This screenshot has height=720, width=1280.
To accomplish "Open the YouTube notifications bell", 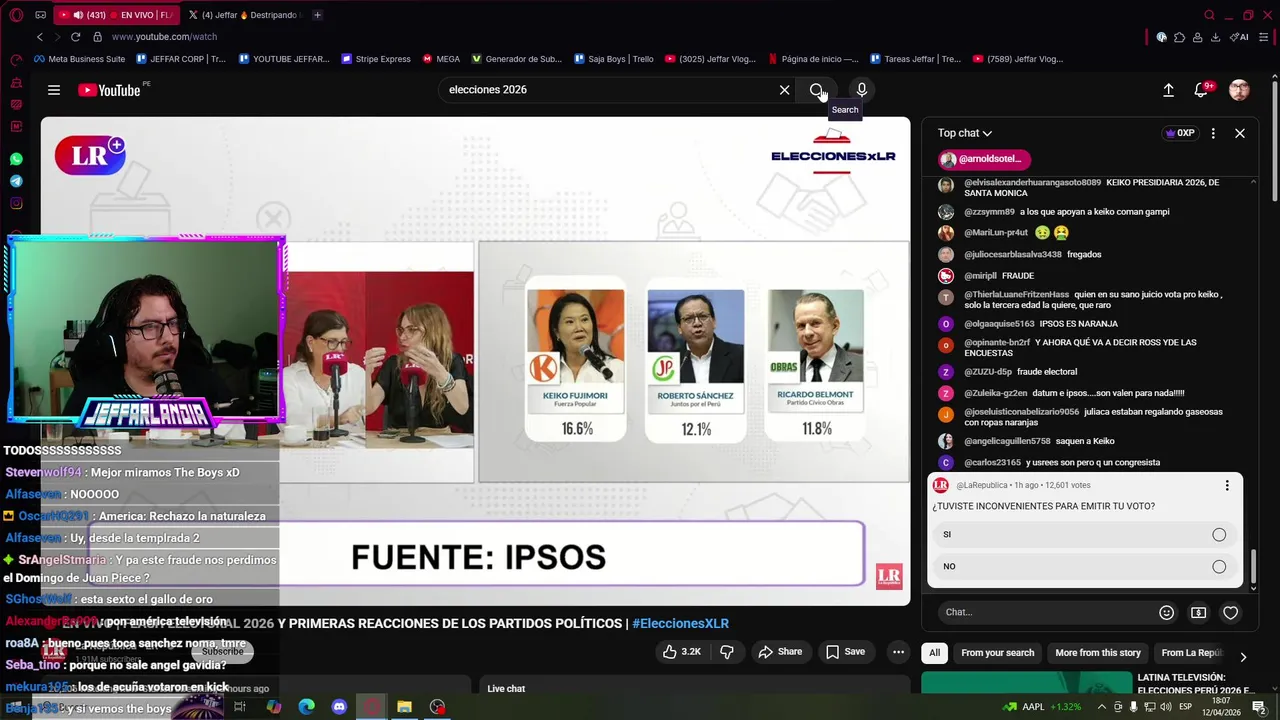I will (x=1202, y=90).
